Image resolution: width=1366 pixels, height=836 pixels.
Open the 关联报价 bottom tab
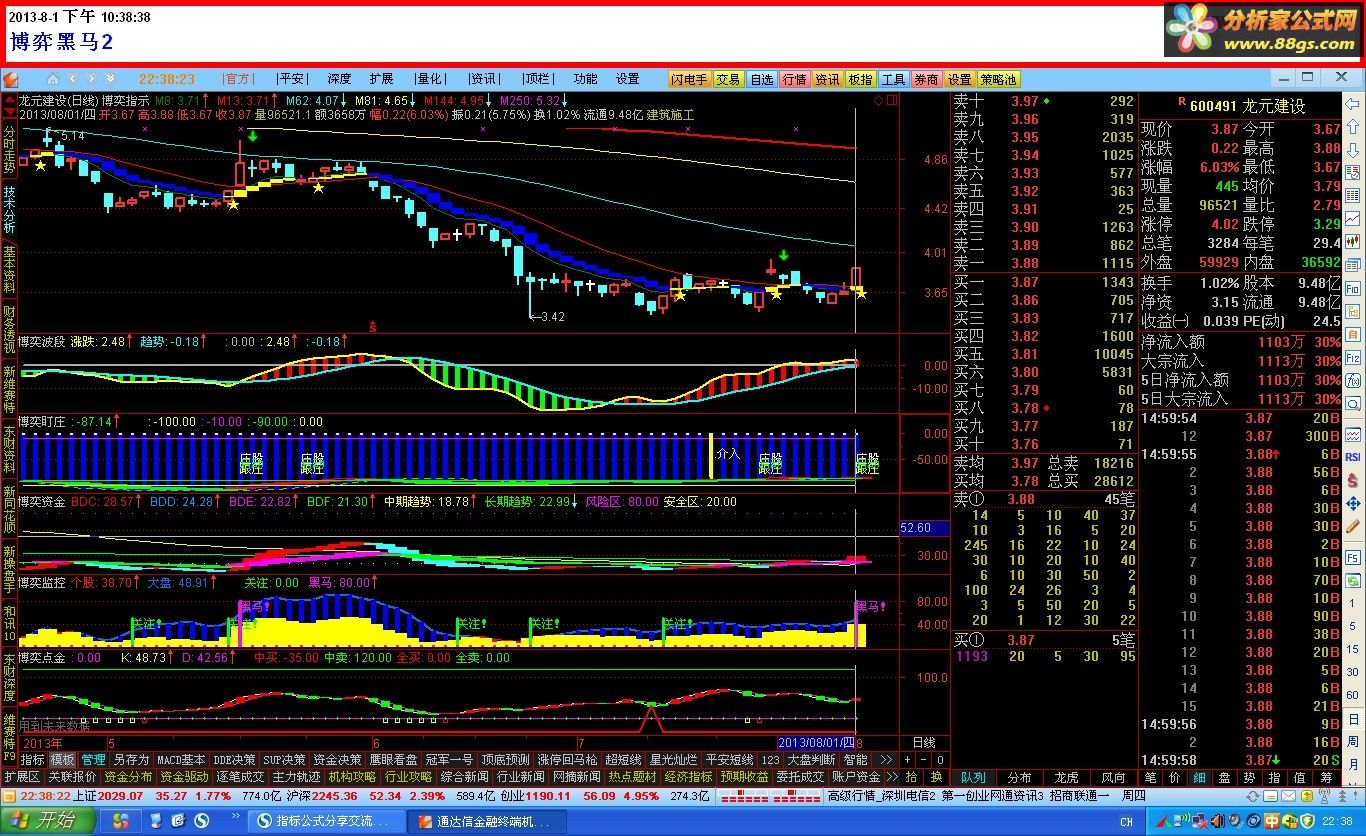click(x=72, y=777)
